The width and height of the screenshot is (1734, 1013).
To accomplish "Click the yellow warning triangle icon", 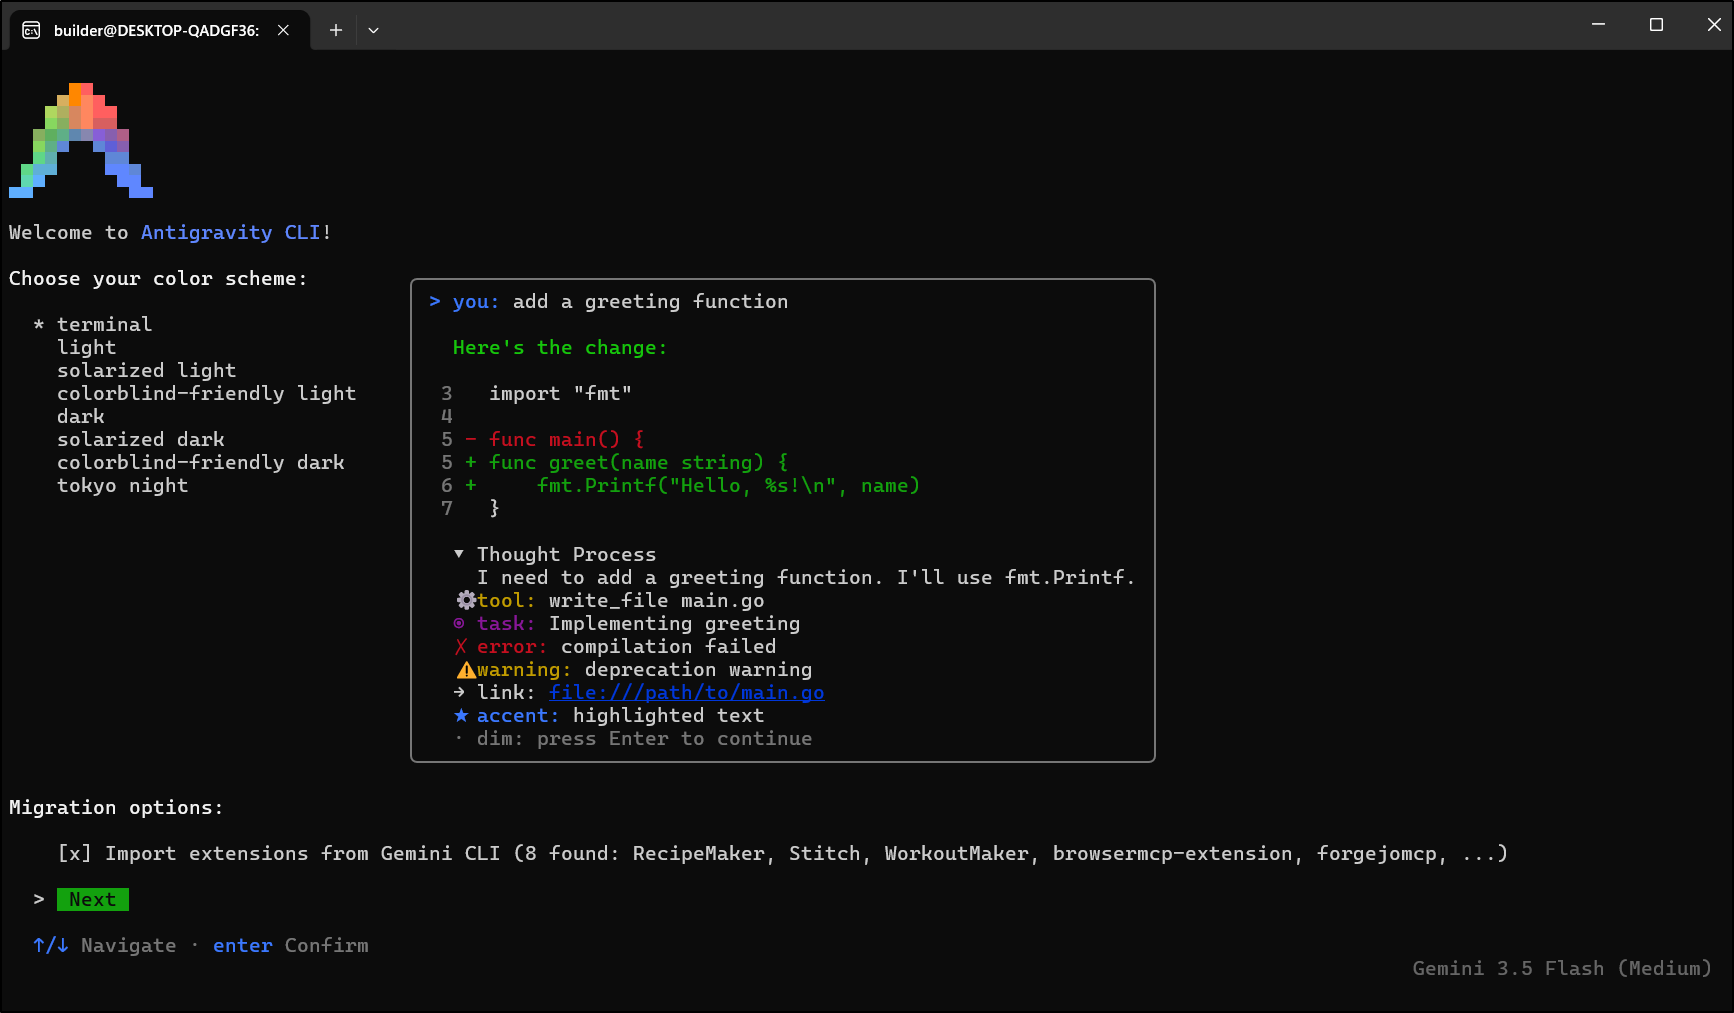I will click(x=466, y=669).
